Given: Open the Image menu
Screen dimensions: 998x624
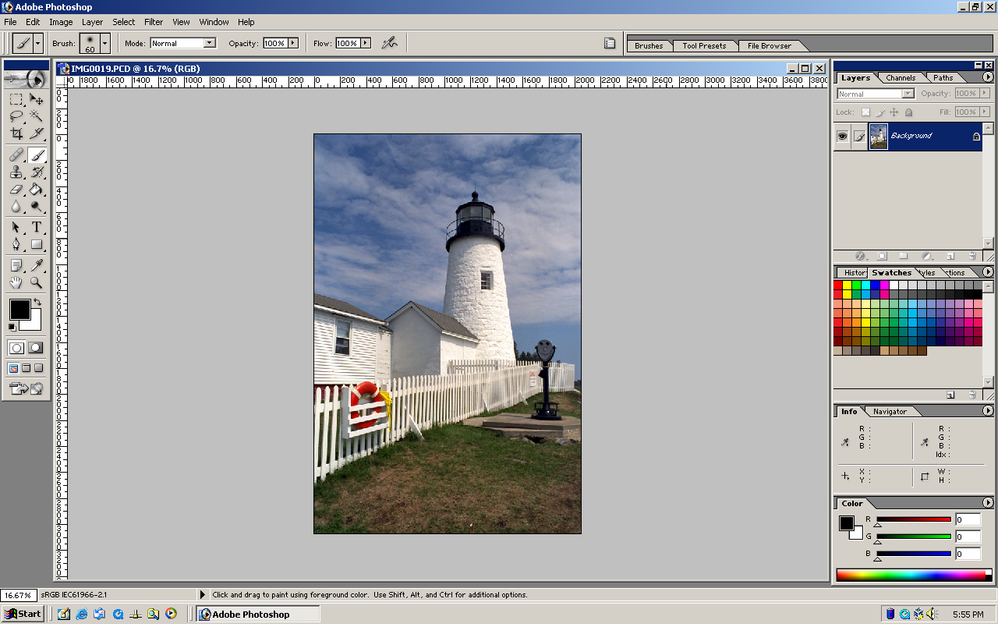Looking at the screenshot, I should point(61,22).
